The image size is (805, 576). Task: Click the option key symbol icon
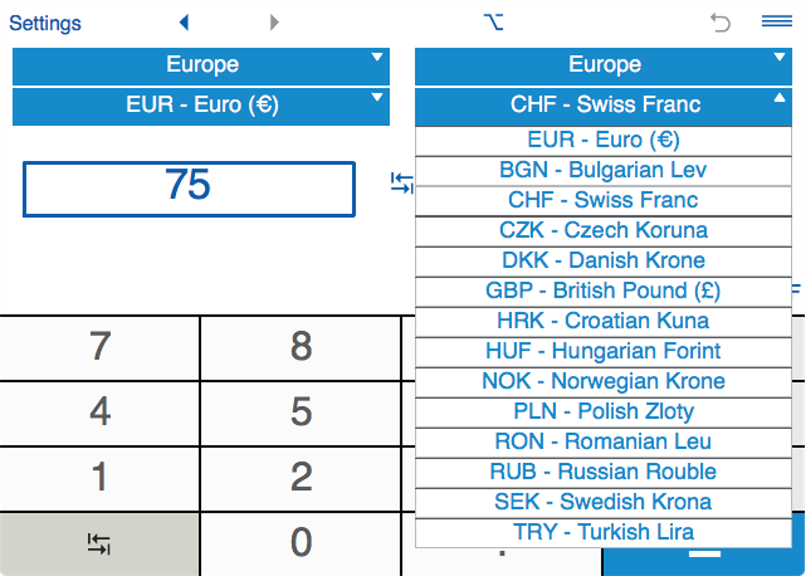click(492, 23)
